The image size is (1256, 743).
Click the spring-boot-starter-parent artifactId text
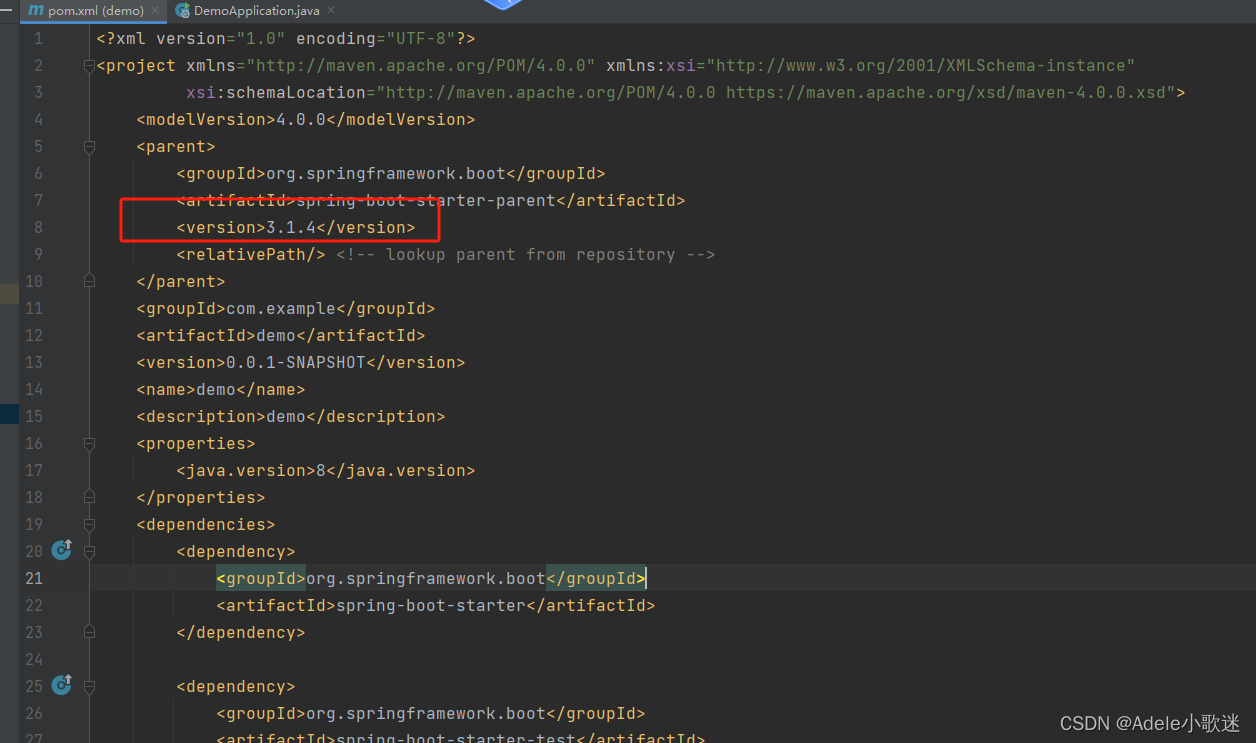(x=425, y=200)
